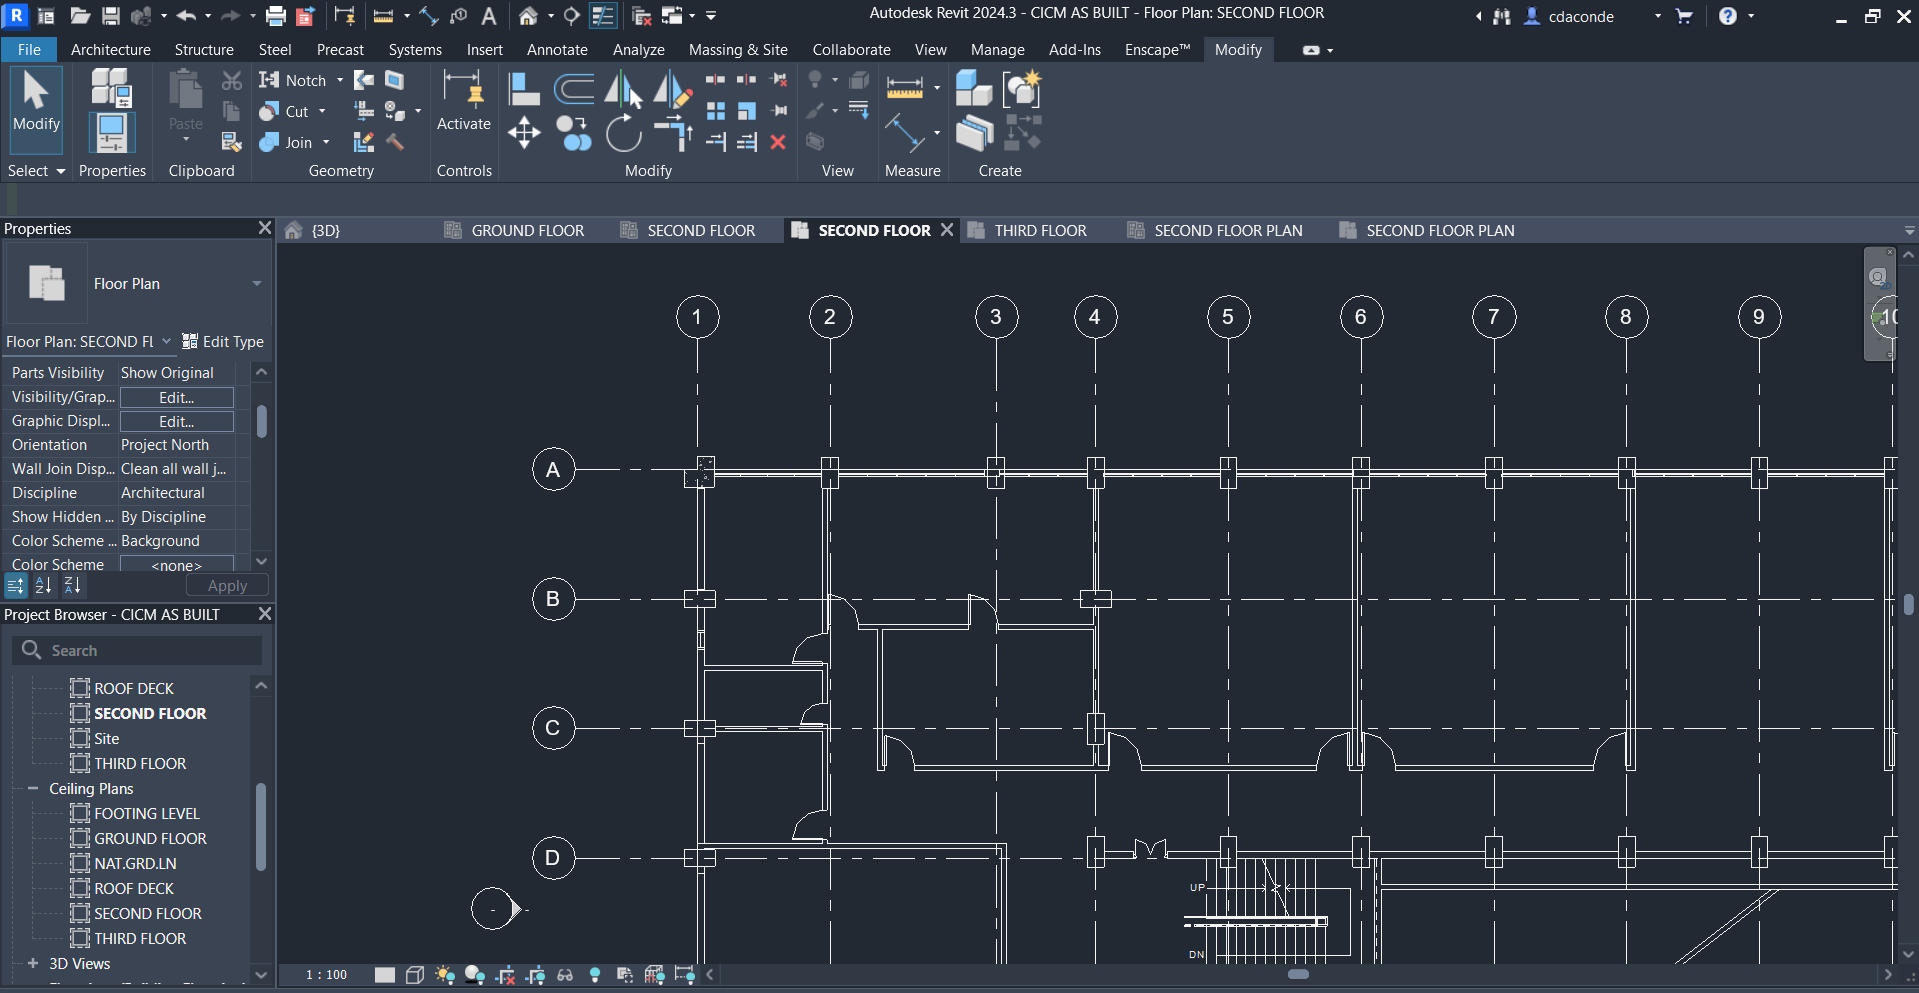Toggle Crop View in view control bar
The width and height of the screenshot is (1919, 993).
(506, 975)
